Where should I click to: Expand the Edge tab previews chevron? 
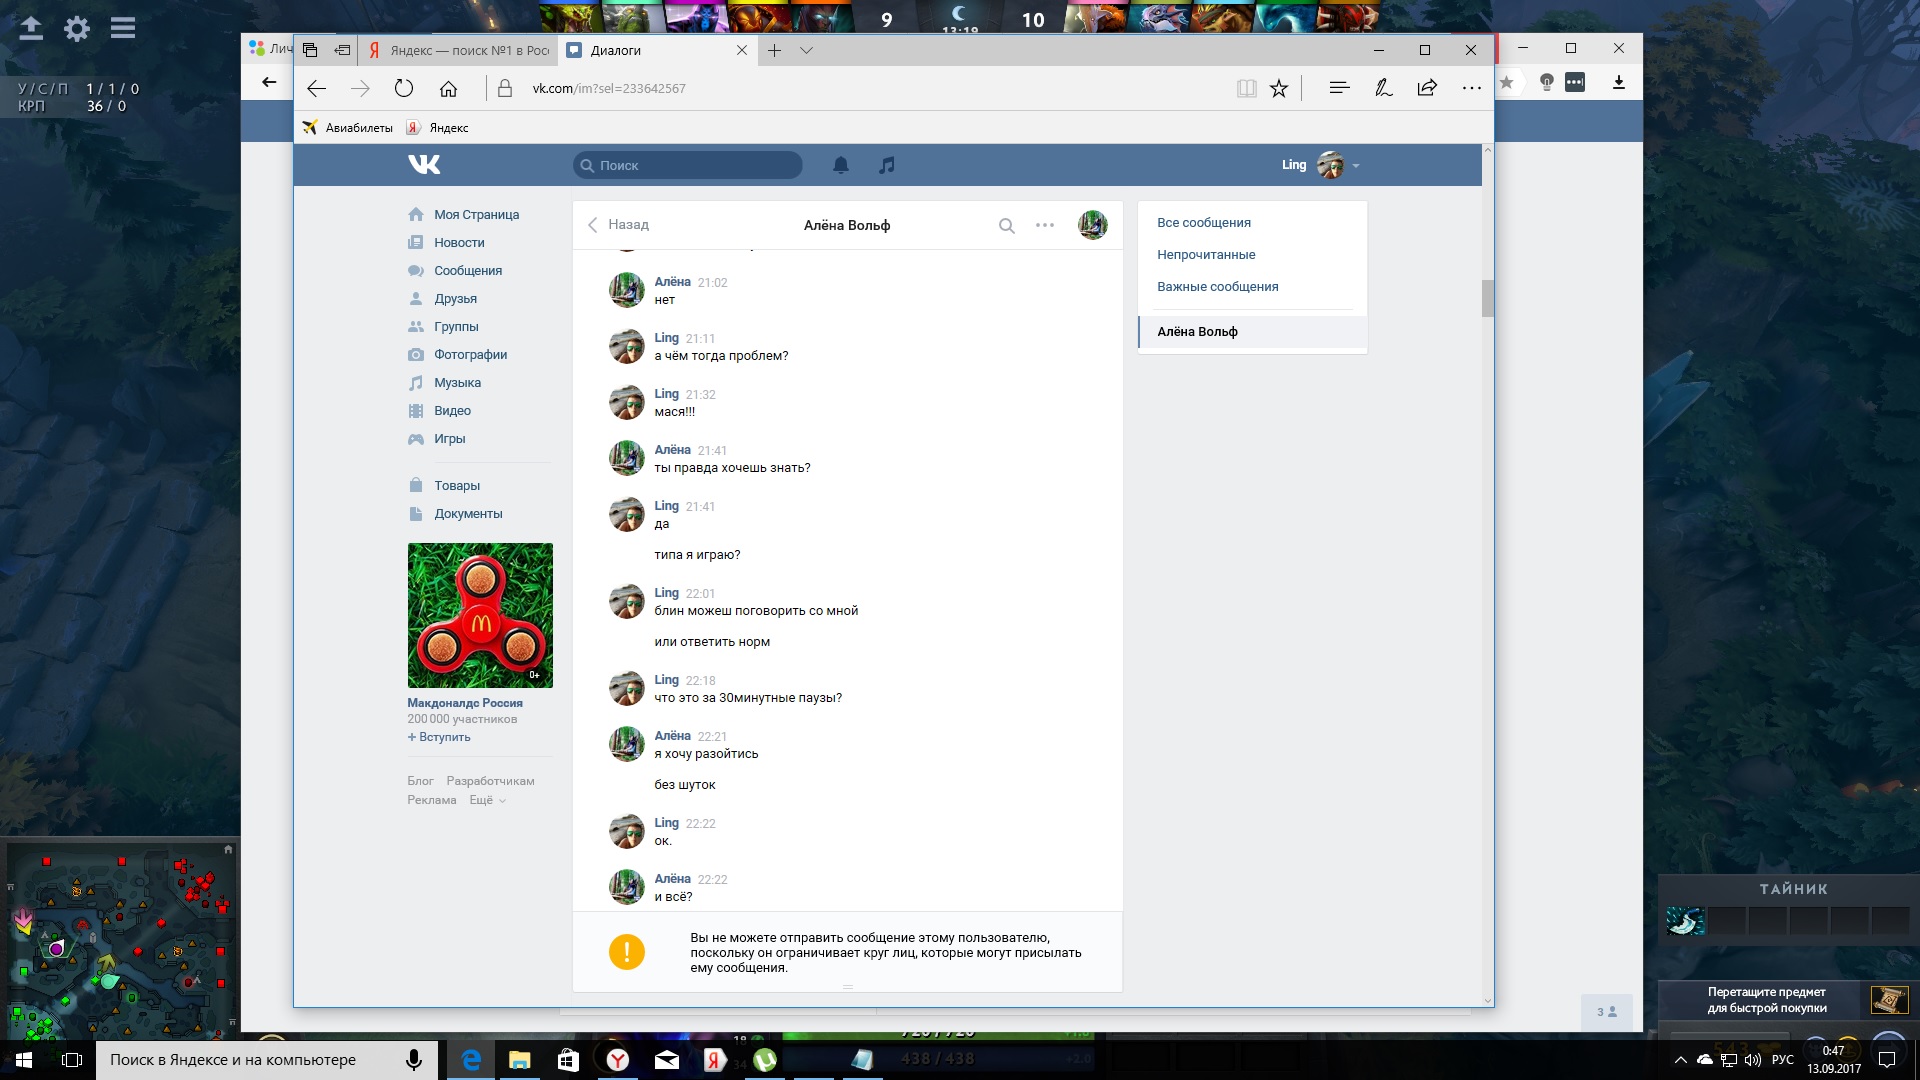pyautogui.click(x=806, y=50)
